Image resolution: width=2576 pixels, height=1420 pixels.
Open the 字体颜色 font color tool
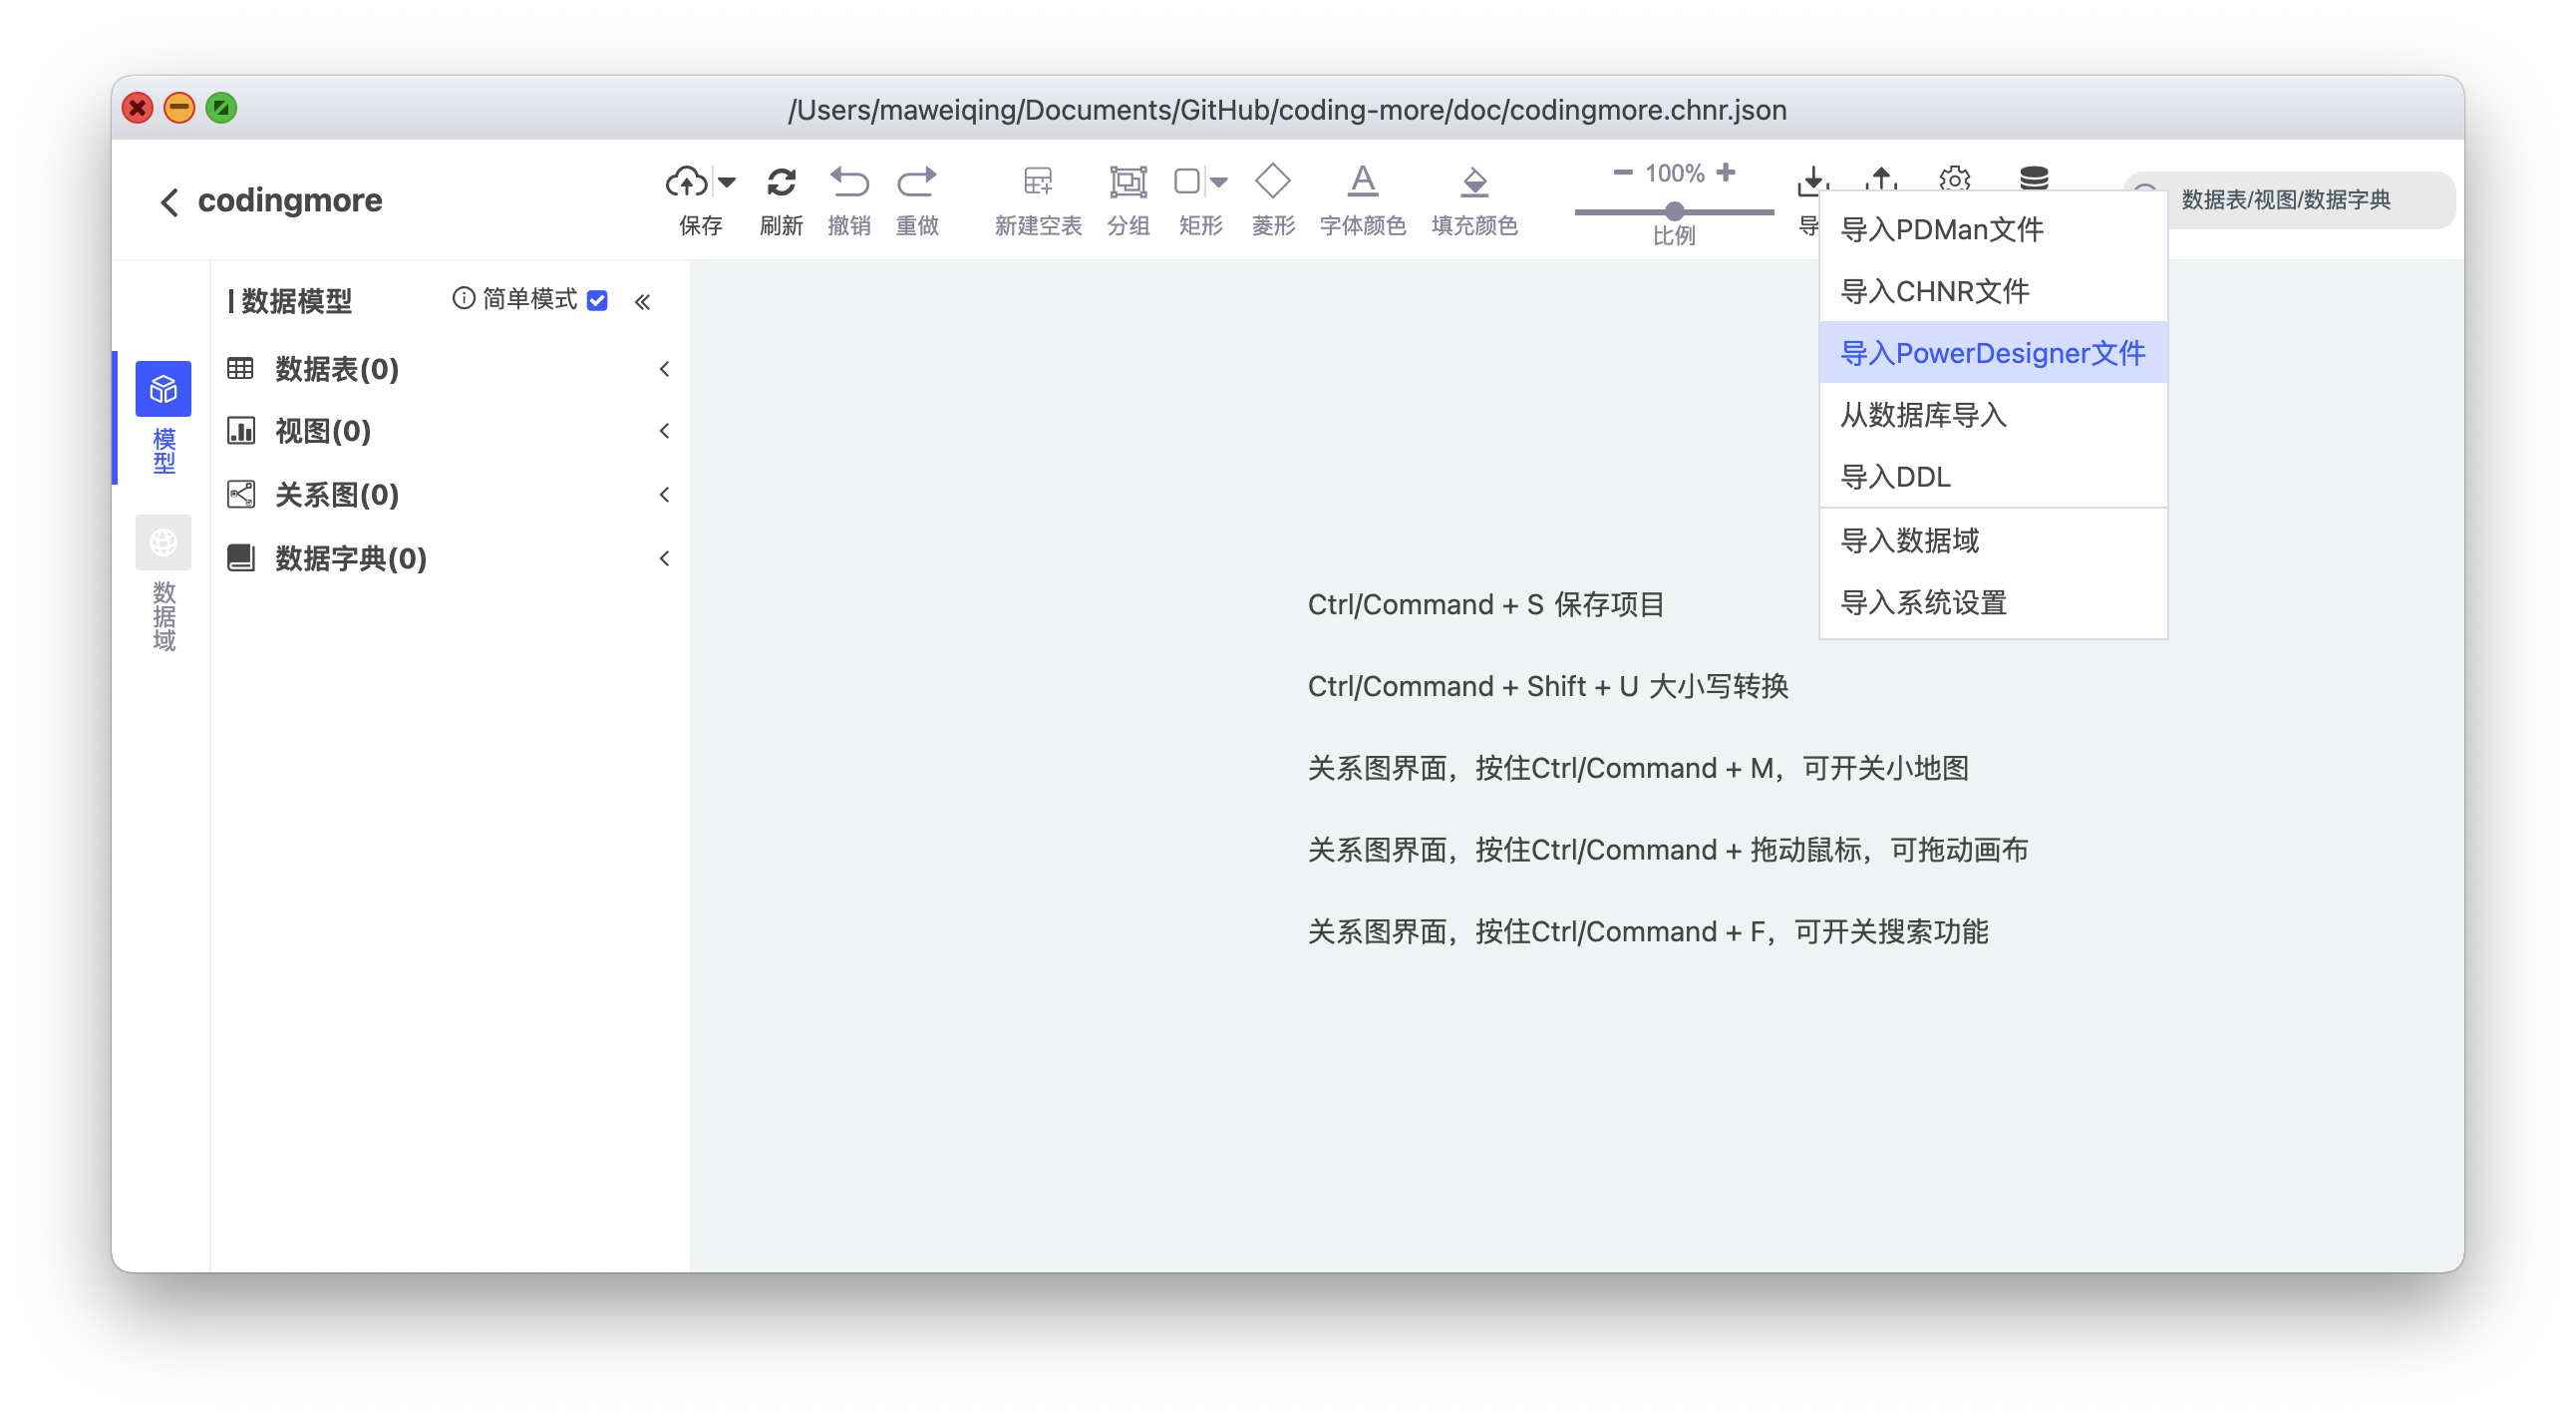pyautogui.click(x=1362, y=182)
